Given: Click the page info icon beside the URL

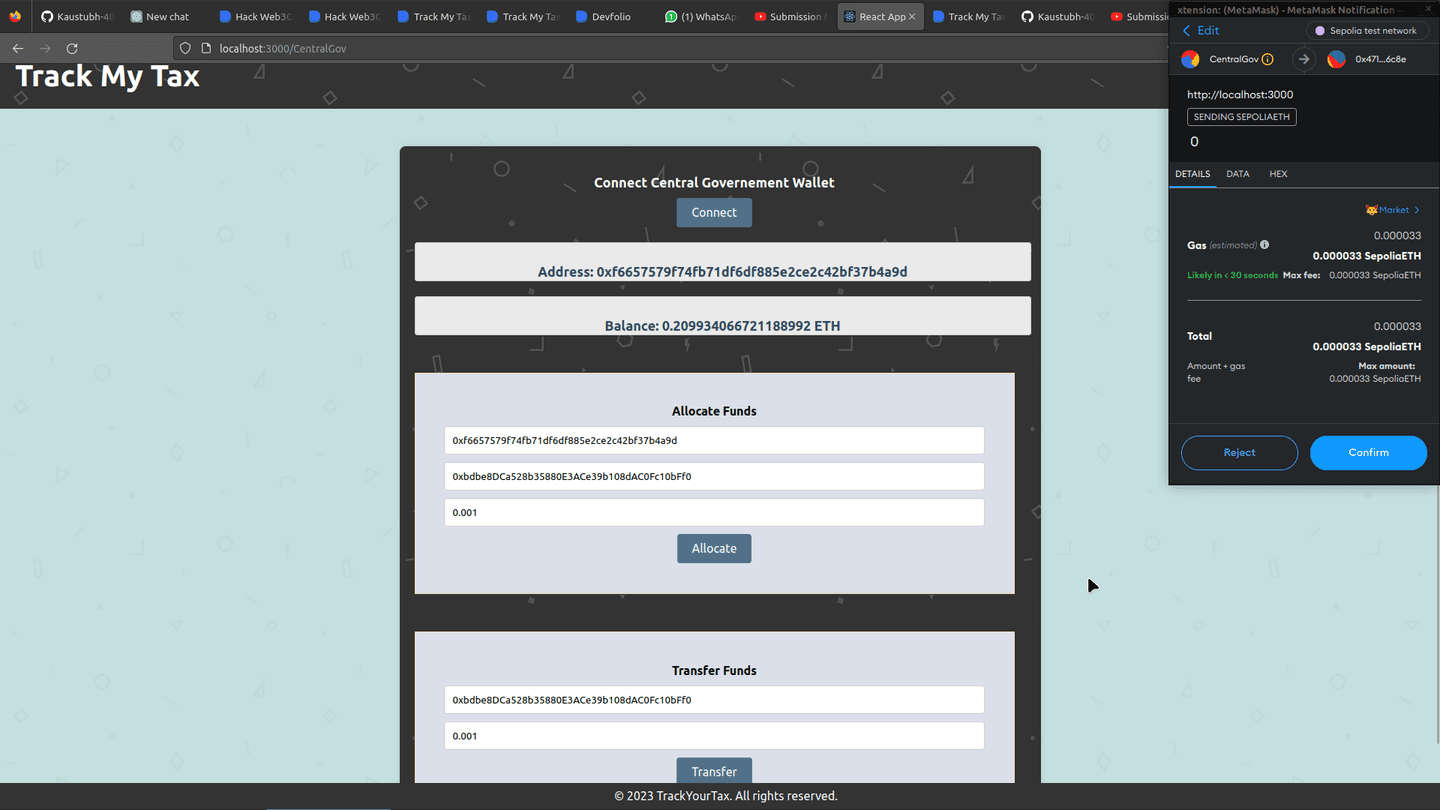Looking at the screenshot, I should 206,48.
